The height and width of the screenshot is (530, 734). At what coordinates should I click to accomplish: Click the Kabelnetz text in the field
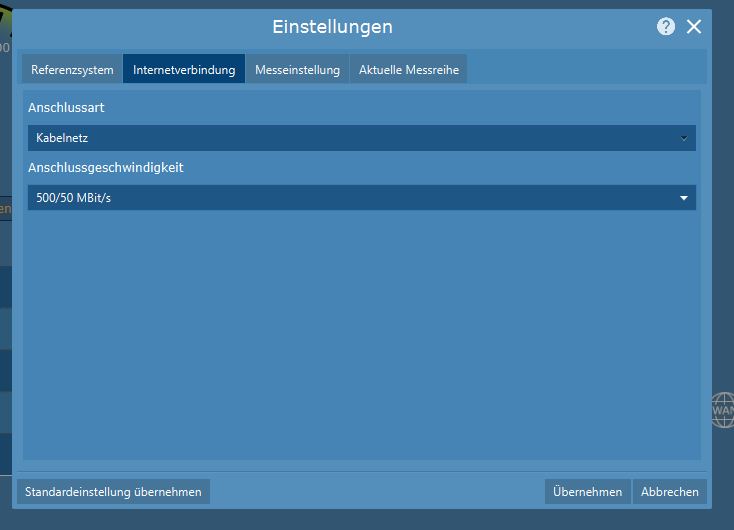[62, 138]
